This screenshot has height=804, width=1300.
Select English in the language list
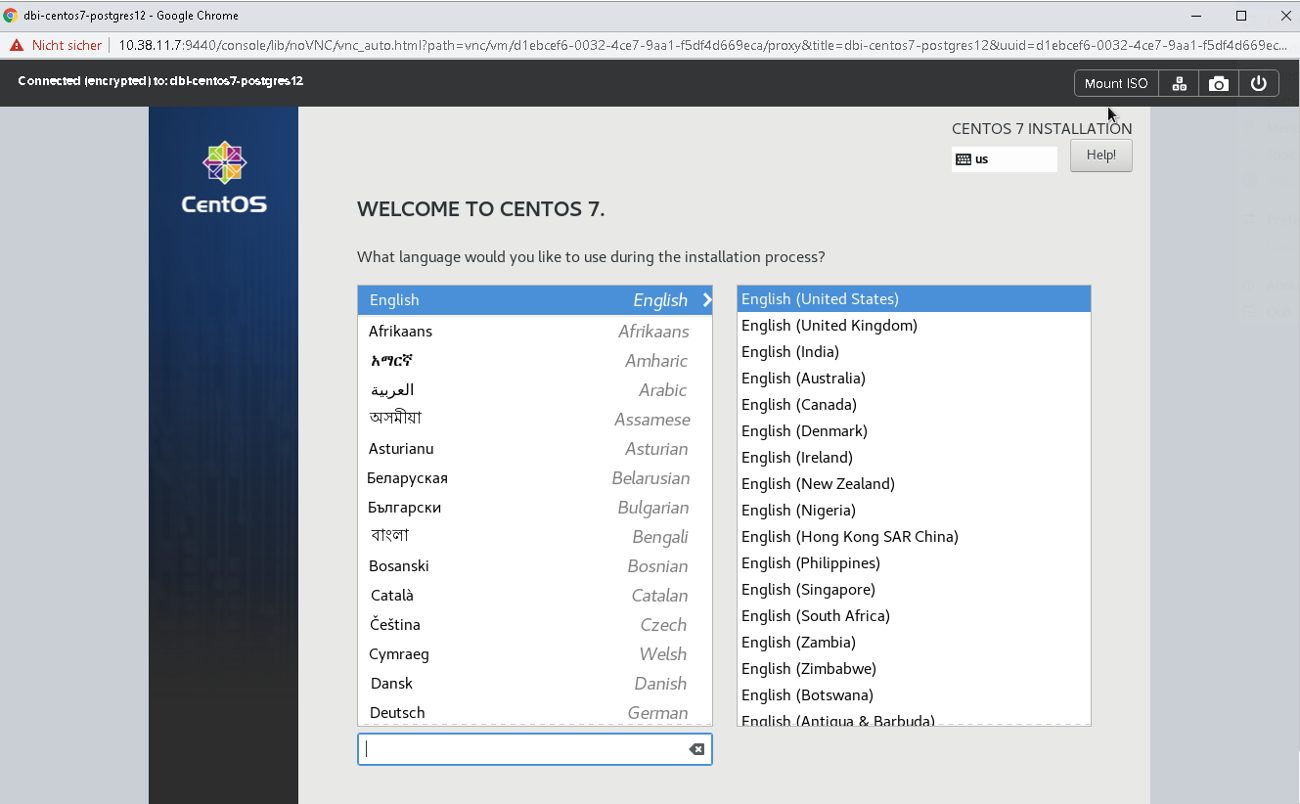535,300
